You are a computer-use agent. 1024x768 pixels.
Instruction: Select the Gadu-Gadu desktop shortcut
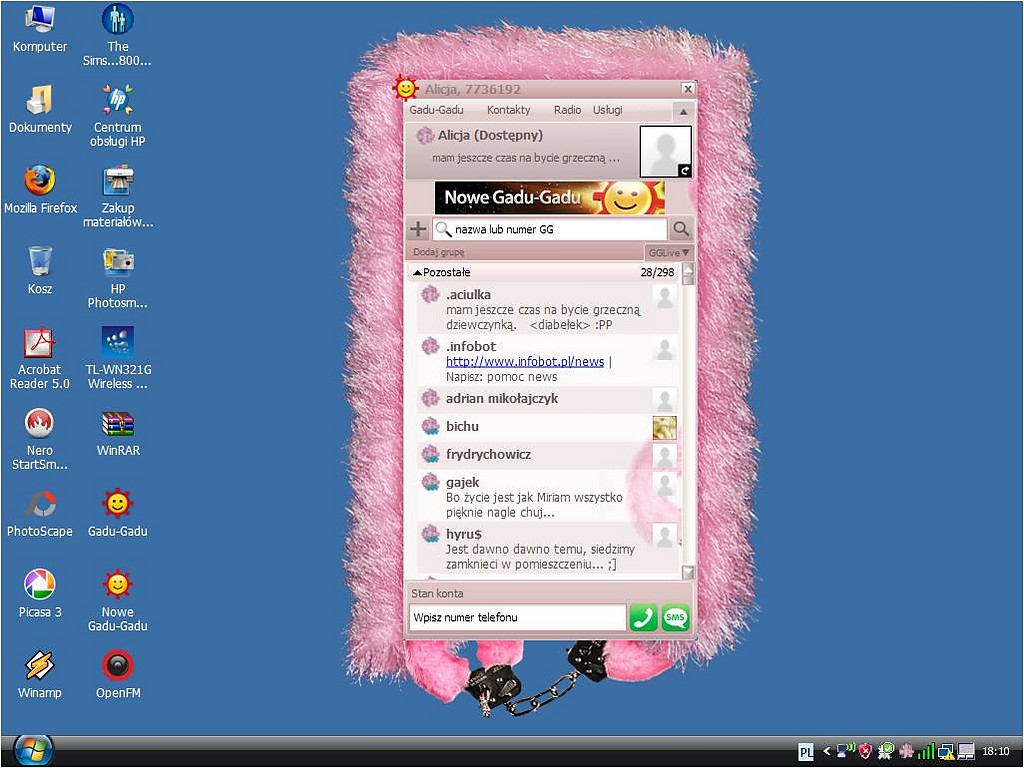point(118,513)
